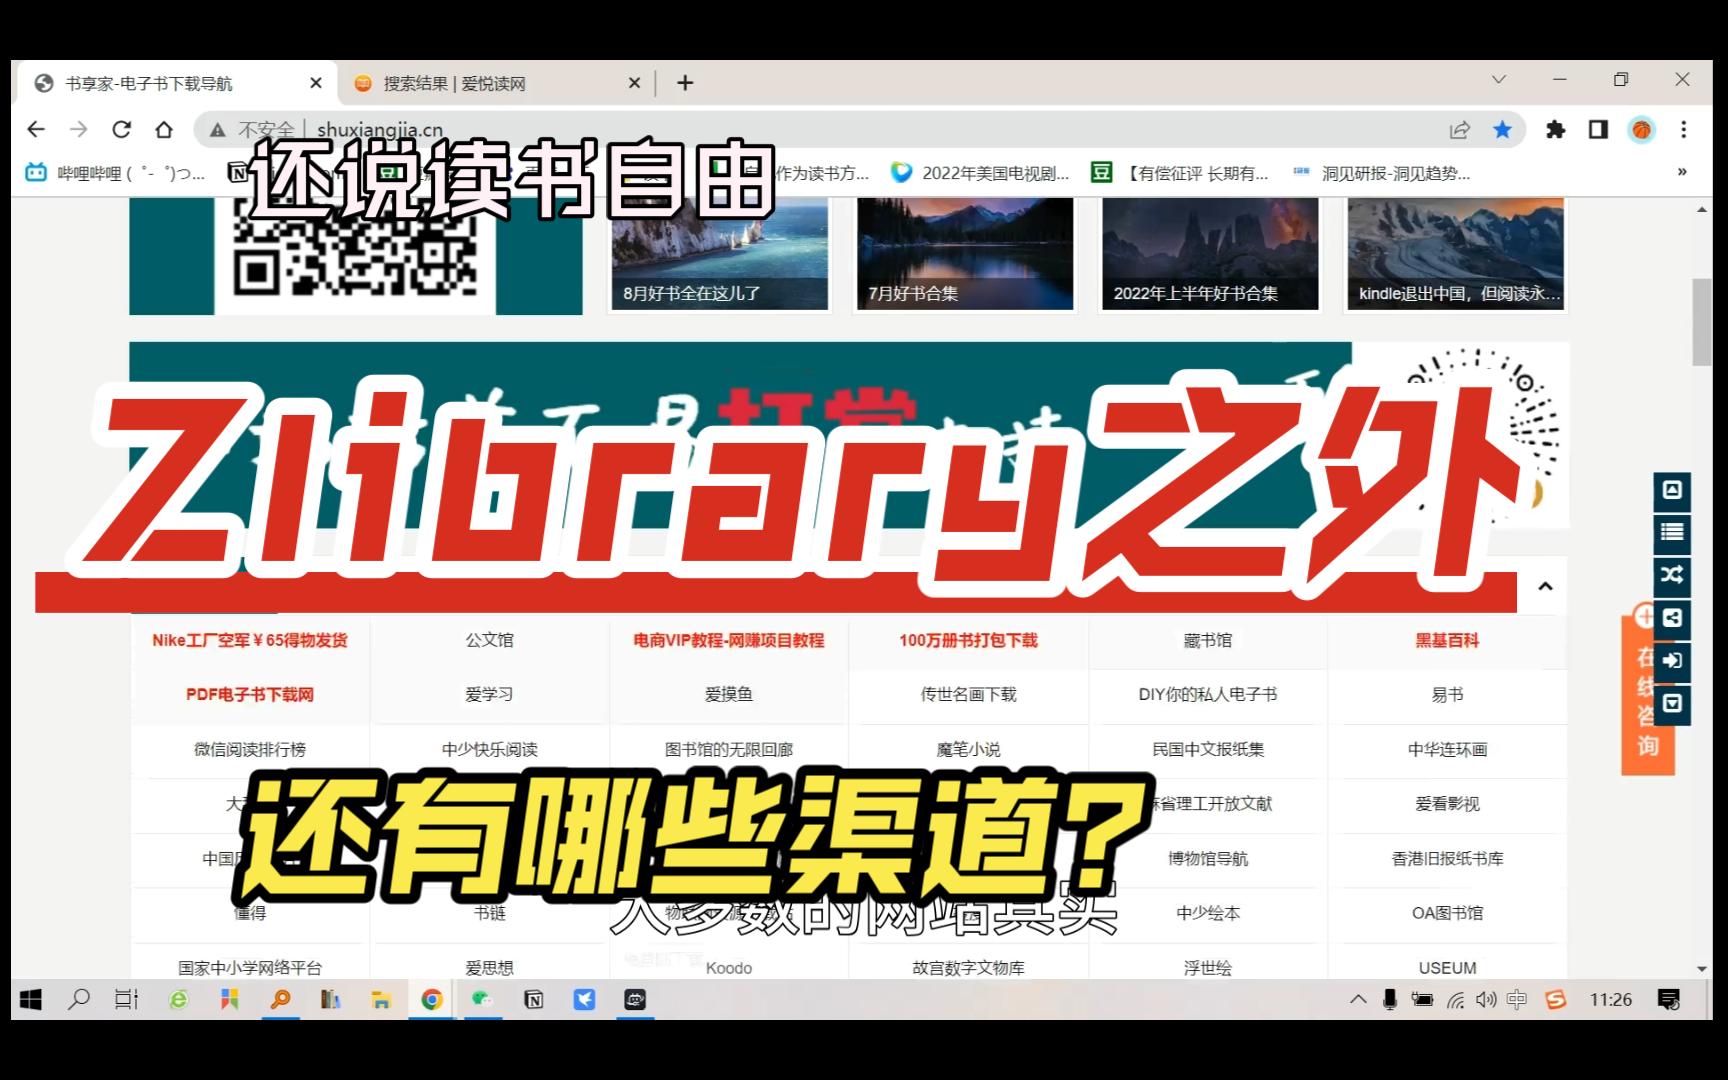Switch to 书享家-电子书下载导航 tab
Screen dimensions: 1728x1080
[x=174, y=83]
